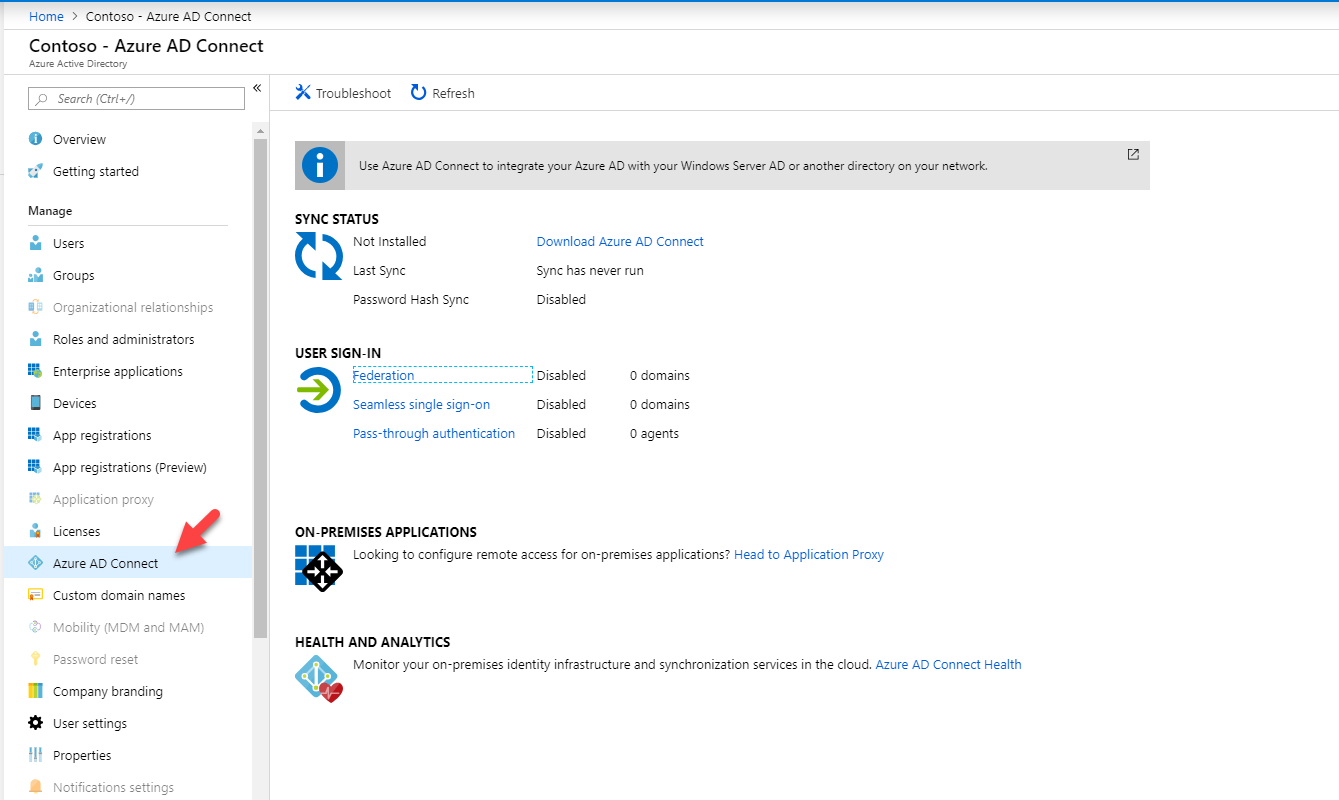Open Roles and administrators

(126, 339)
